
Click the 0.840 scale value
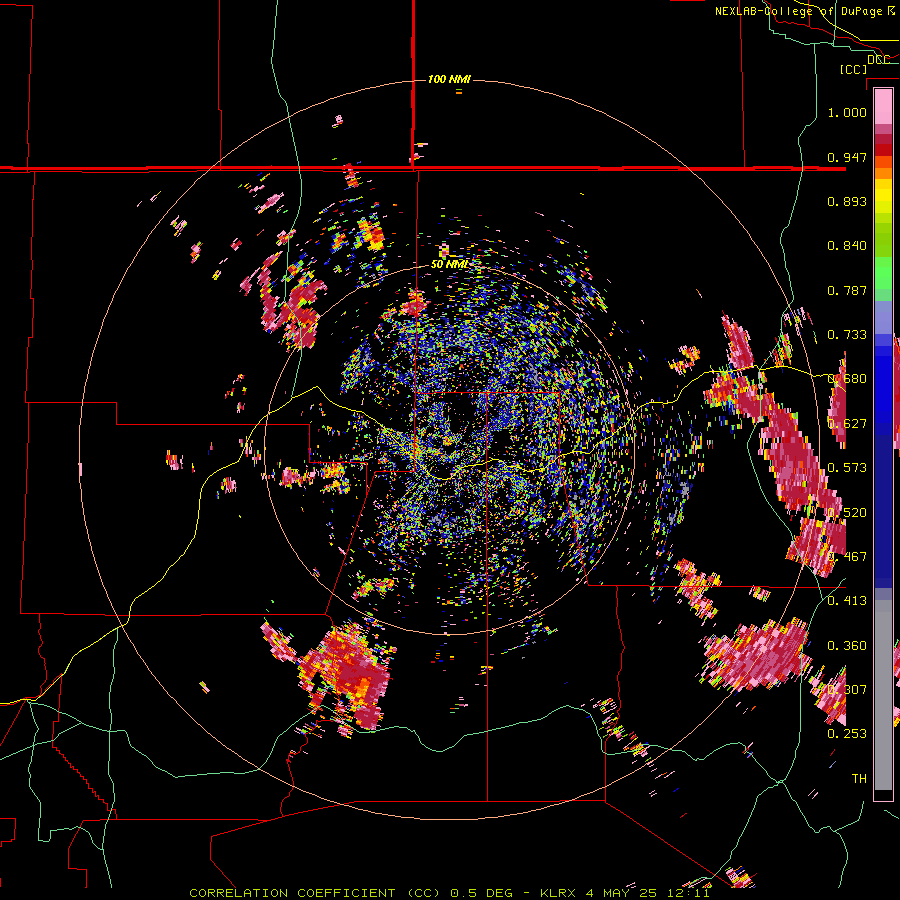tap(847, 246)
